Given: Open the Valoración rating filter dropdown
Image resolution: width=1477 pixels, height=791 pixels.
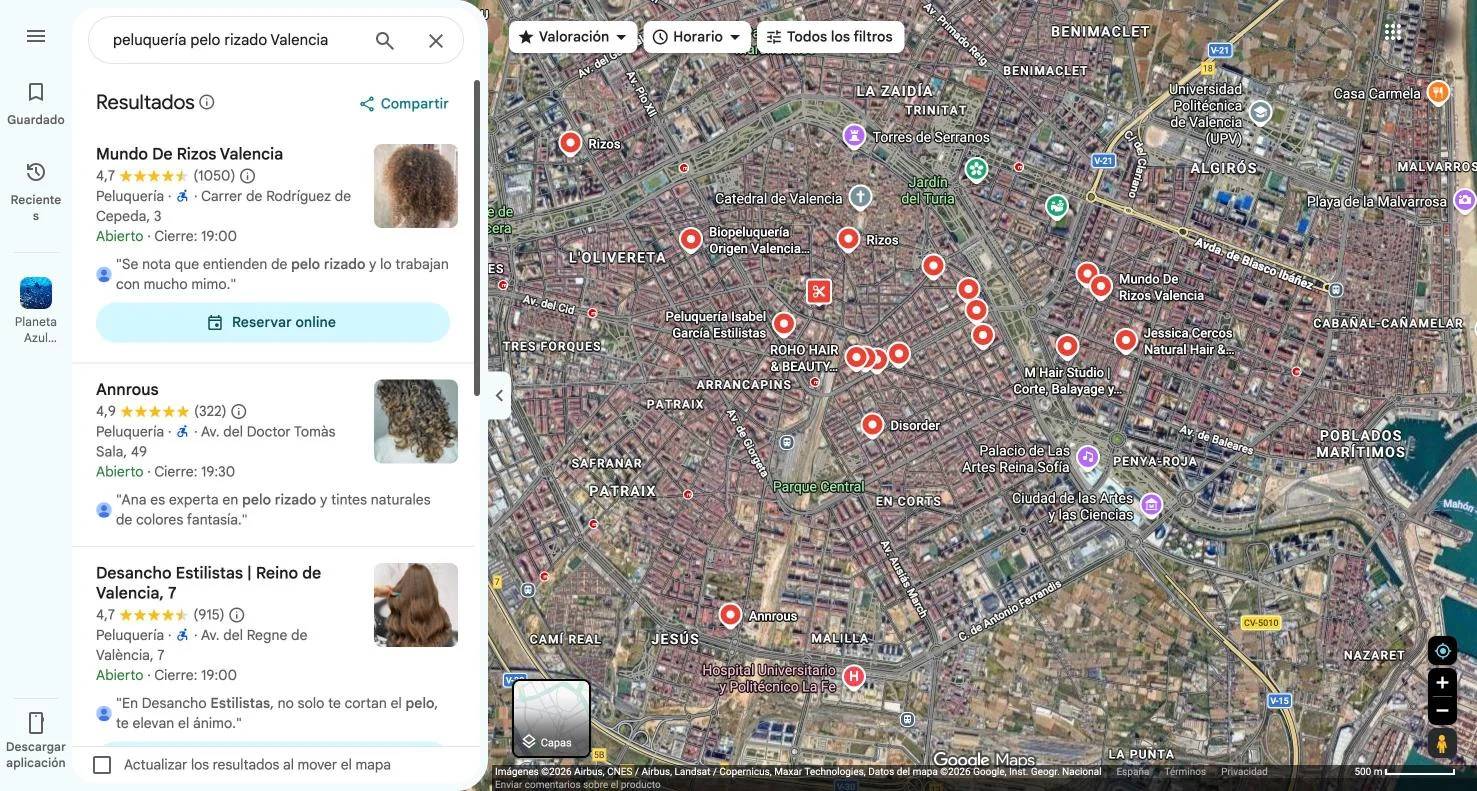Looking at the screenshot, I should (x=573, y=37).
